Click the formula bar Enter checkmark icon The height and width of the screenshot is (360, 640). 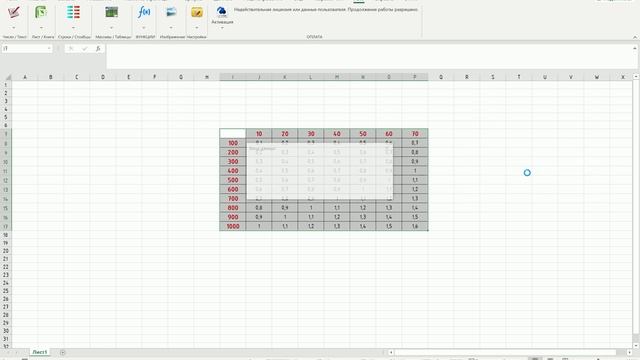(84, 49)
